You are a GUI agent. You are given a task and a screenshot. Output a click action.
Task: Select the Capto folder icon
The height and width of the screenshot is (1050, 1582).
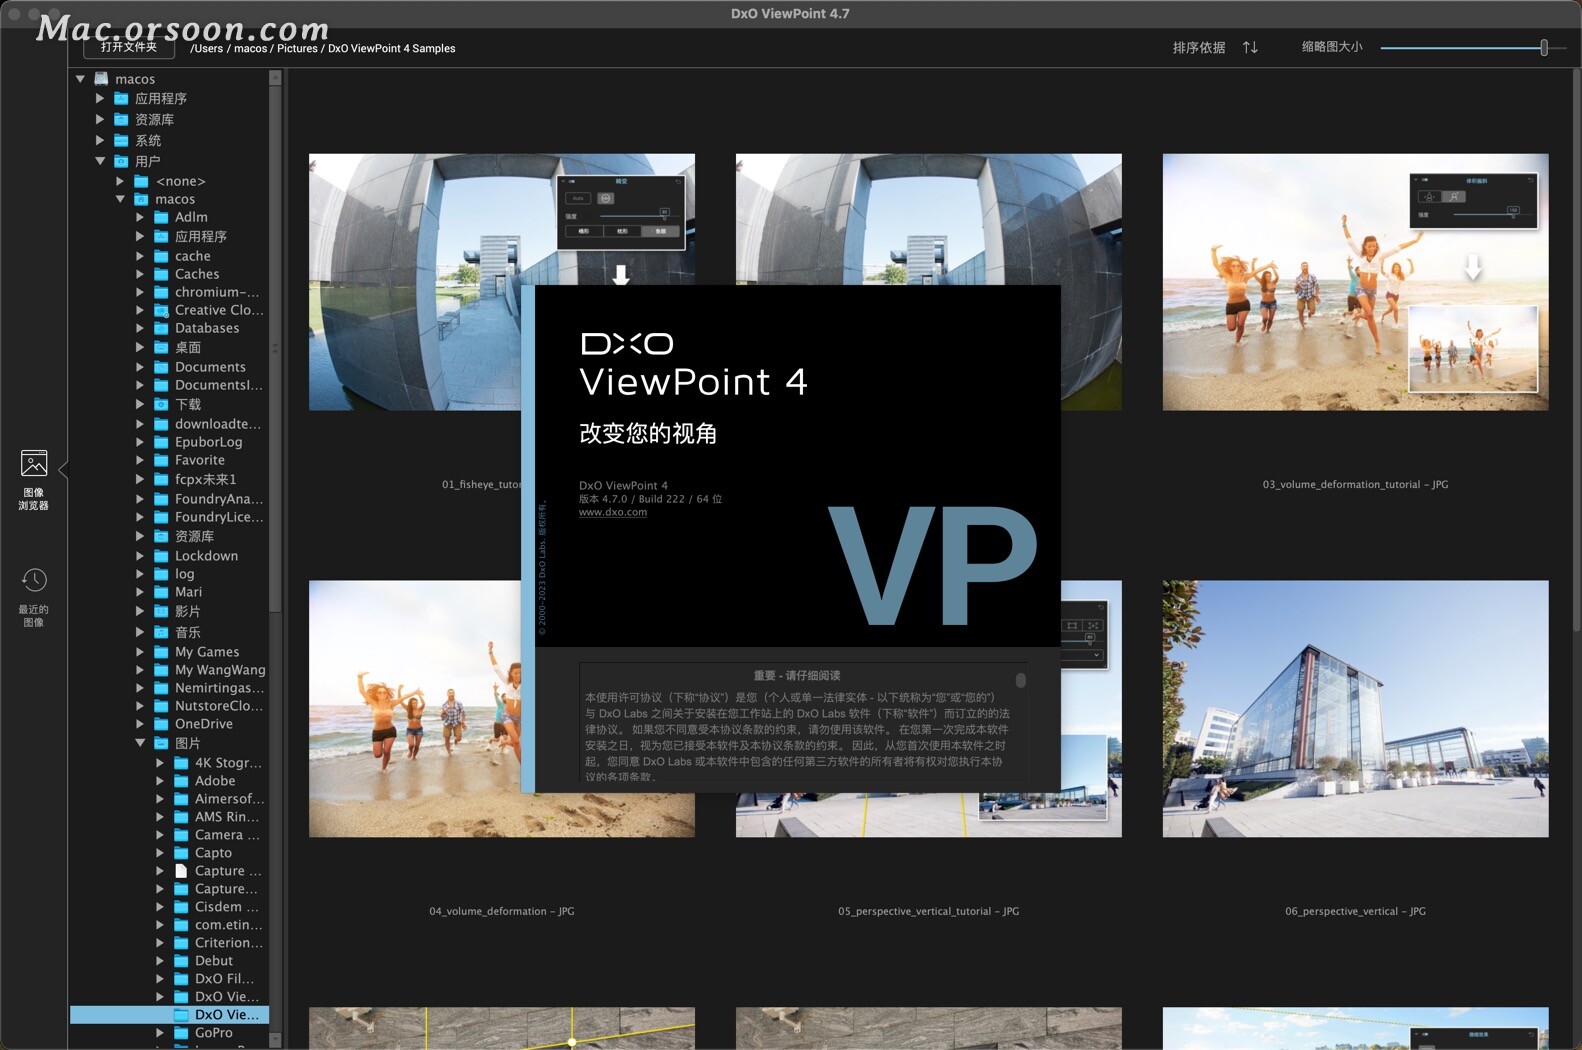tap(181, 853)
